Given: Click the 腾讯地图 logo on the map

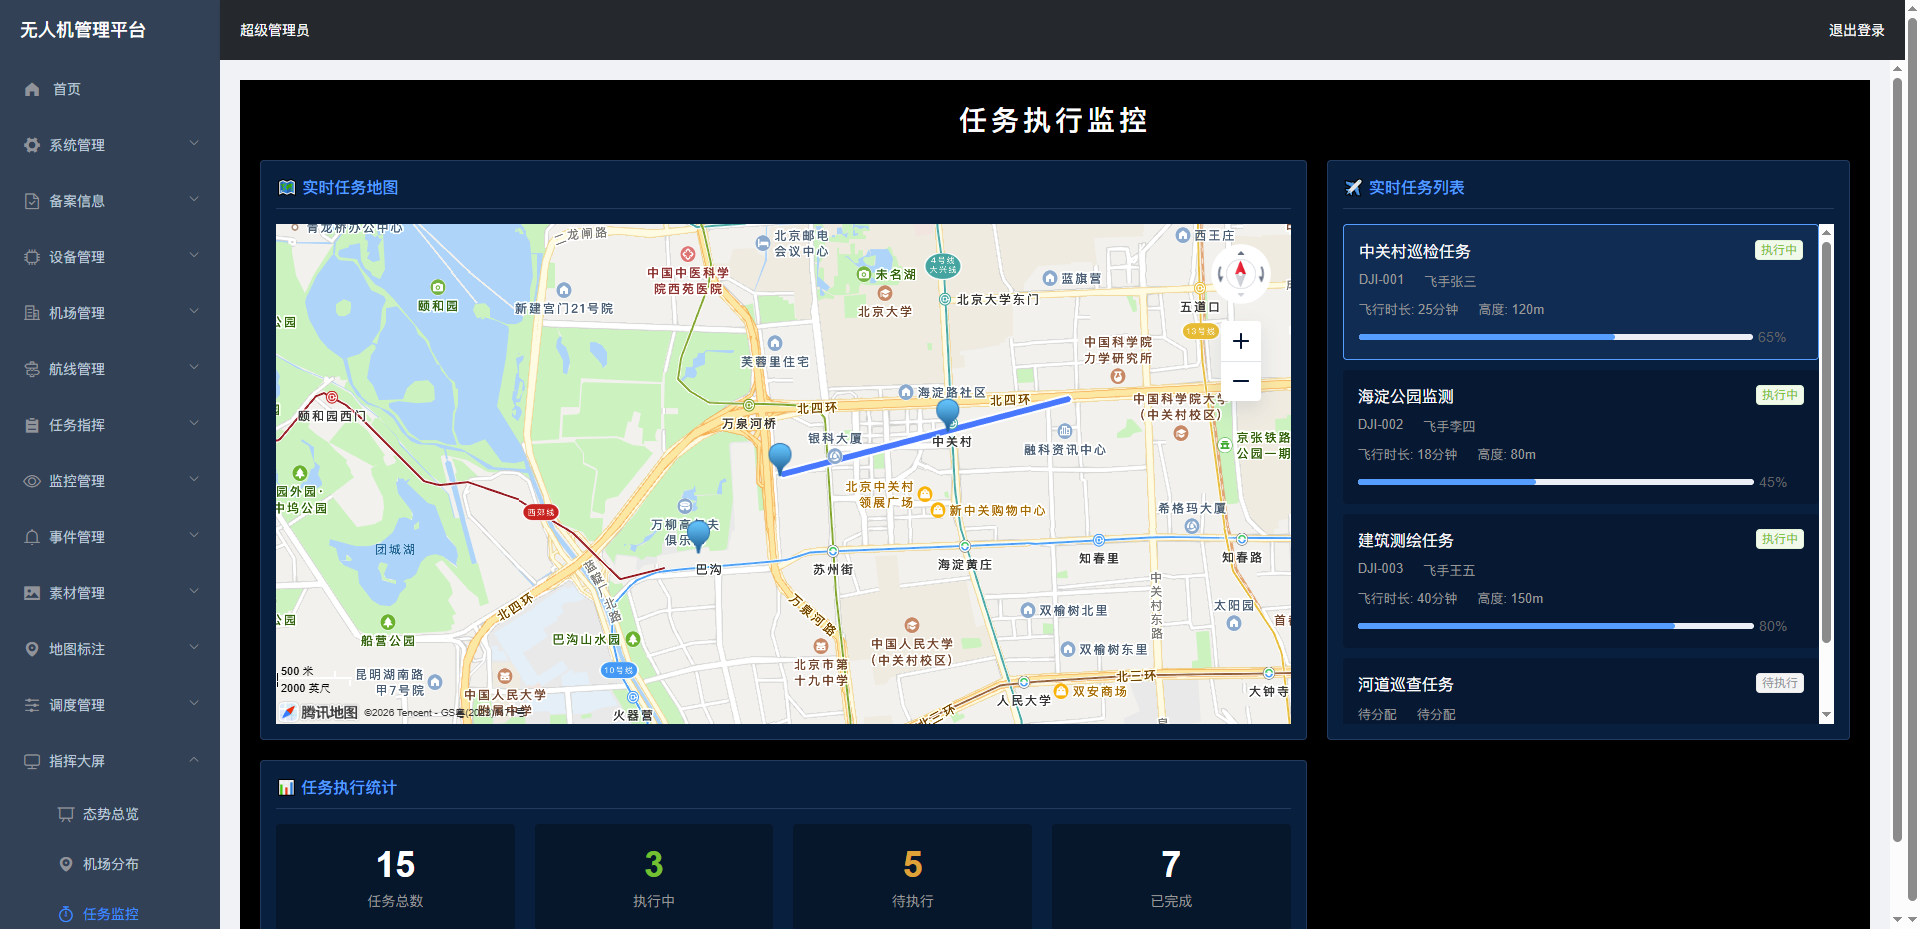Looking at the screenshot, I should pyautogui.click(x=315, y=713).
